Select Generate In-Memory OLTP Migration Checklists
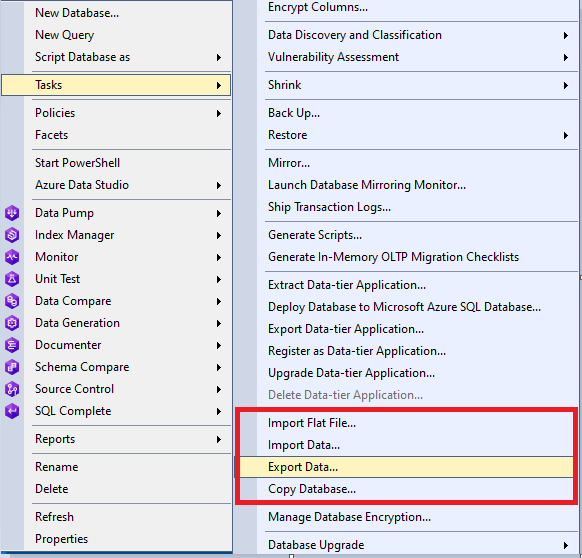 pos(393,257)
